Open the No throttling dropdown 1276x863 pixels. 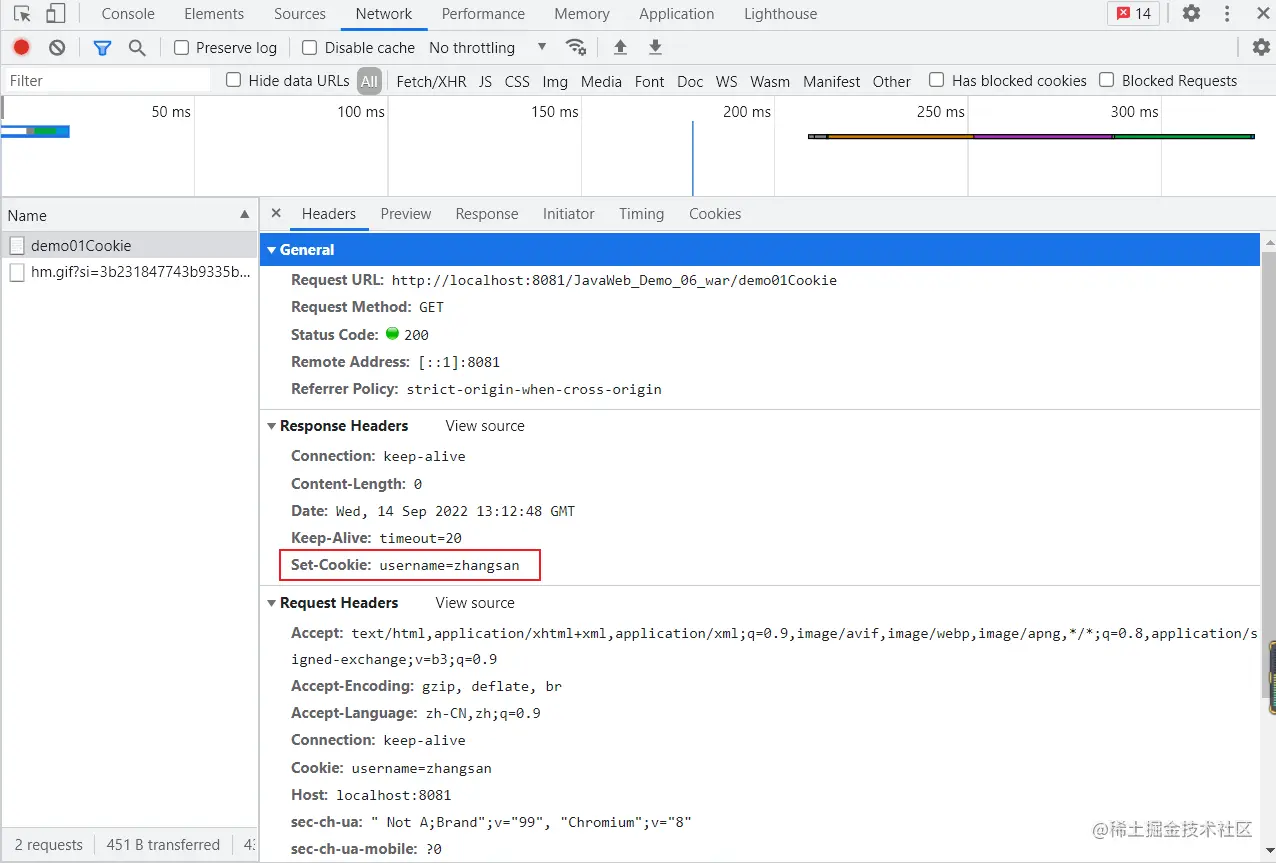point(487,47)
